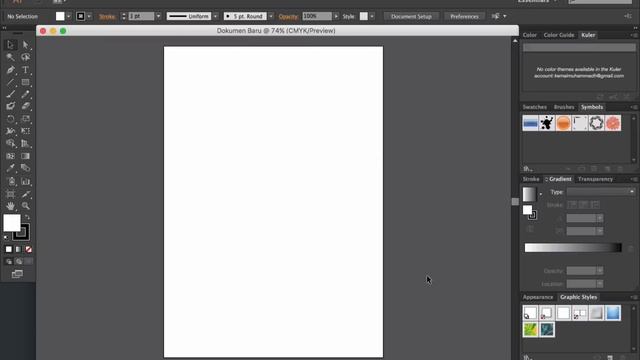Click the orange Opacity link

pyautogui.click(x=288, y=17)
